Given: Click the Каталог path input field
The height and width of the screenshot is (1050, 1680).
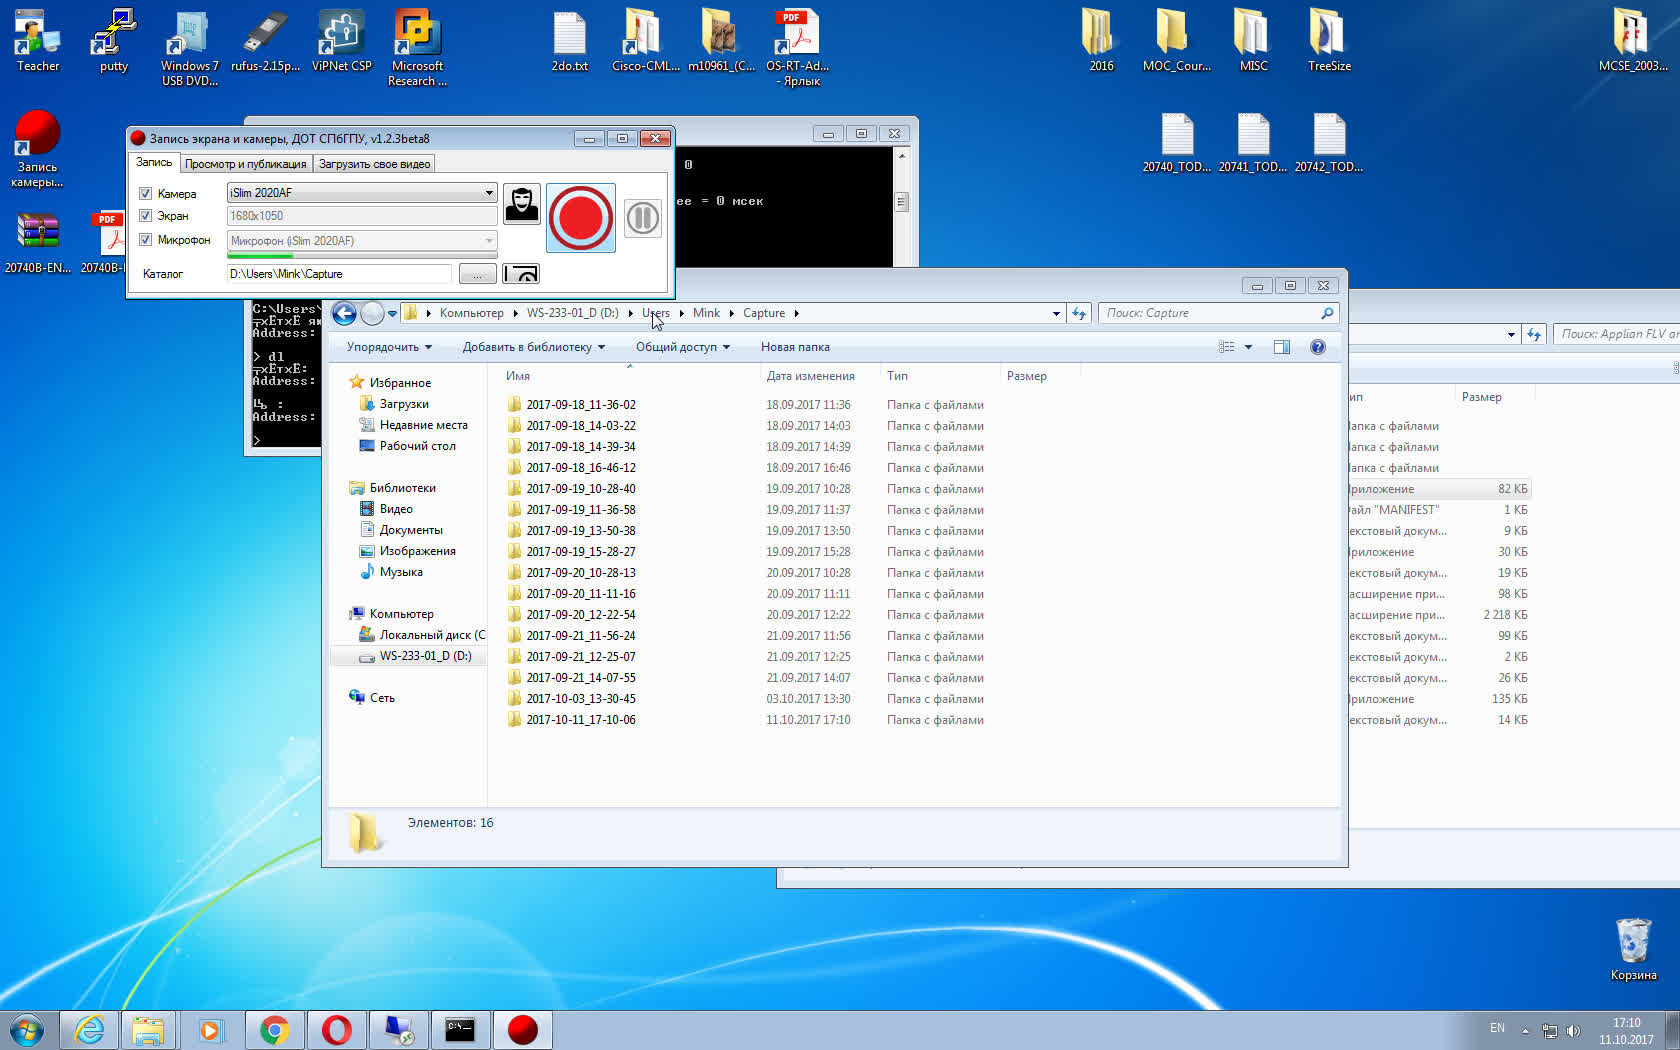Looking at the screenshot, I should 339,274.
